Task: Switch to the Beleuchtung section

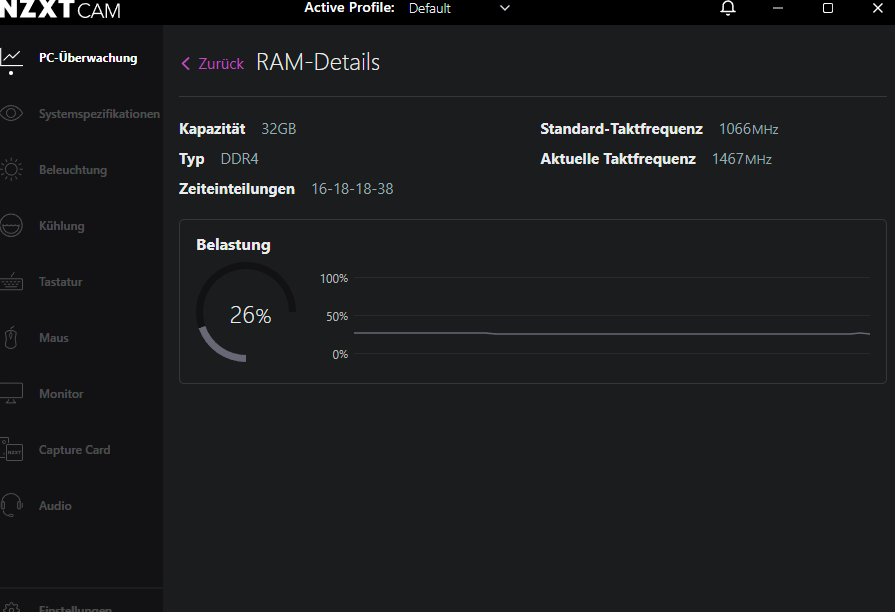Action: coord(73,170)
